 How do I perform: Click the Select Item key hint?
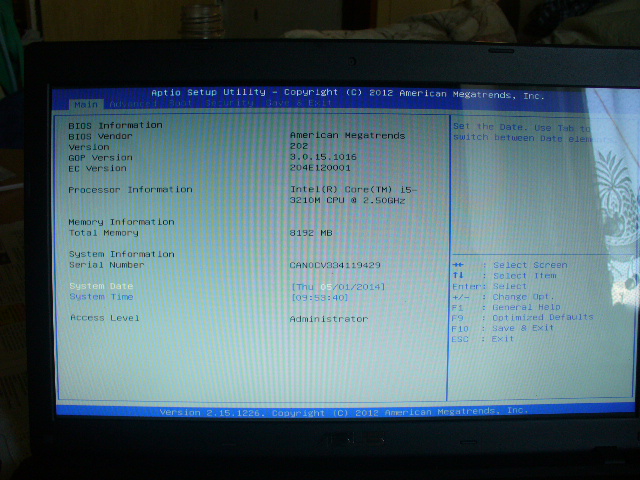(x=504, y=276)
